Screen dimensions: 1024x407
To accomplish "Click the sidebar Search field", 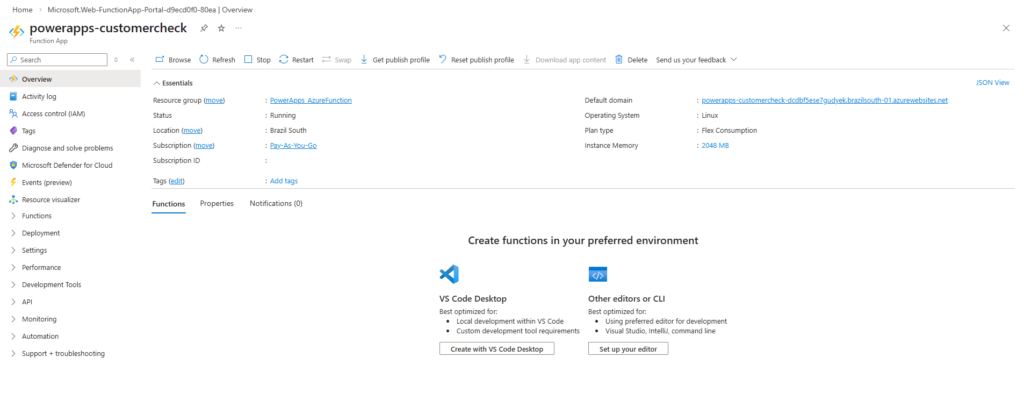I will click(57, 59).
